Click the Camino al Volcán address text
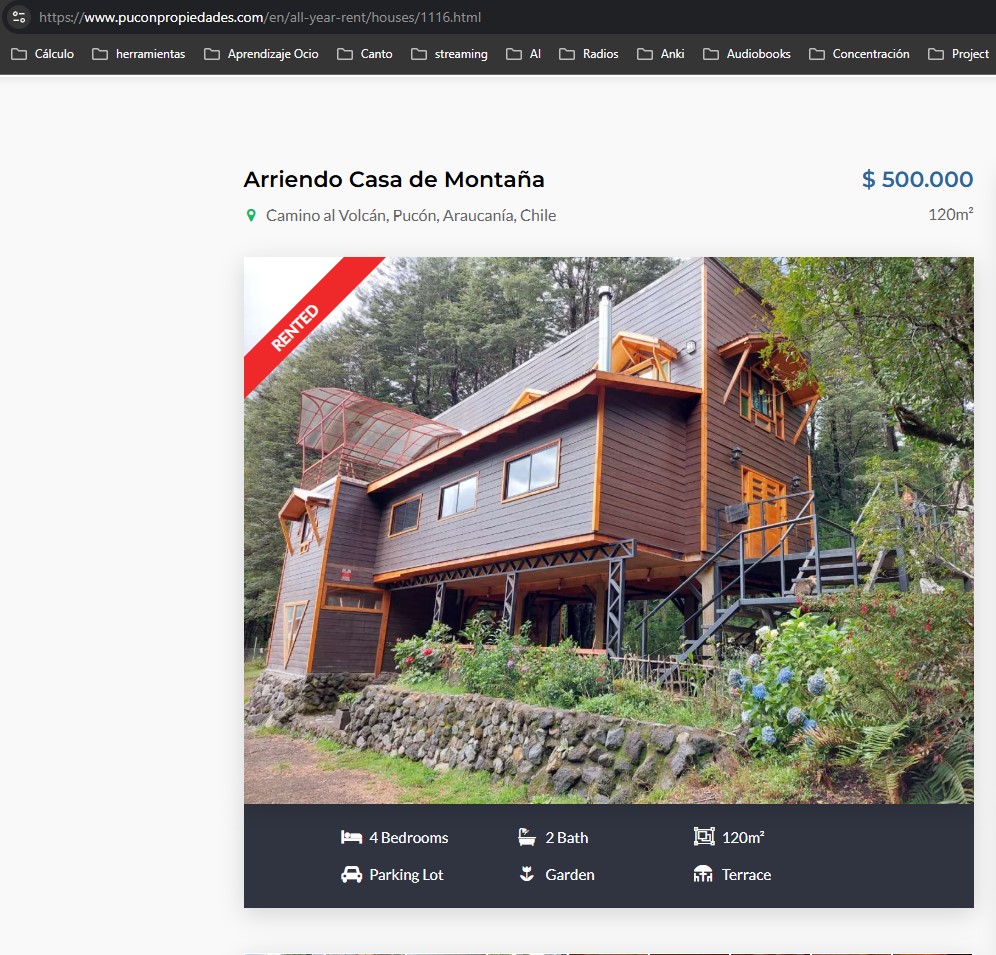Image resolution: width=996 pixels, height=955 pixels. (x=410, y=215)
